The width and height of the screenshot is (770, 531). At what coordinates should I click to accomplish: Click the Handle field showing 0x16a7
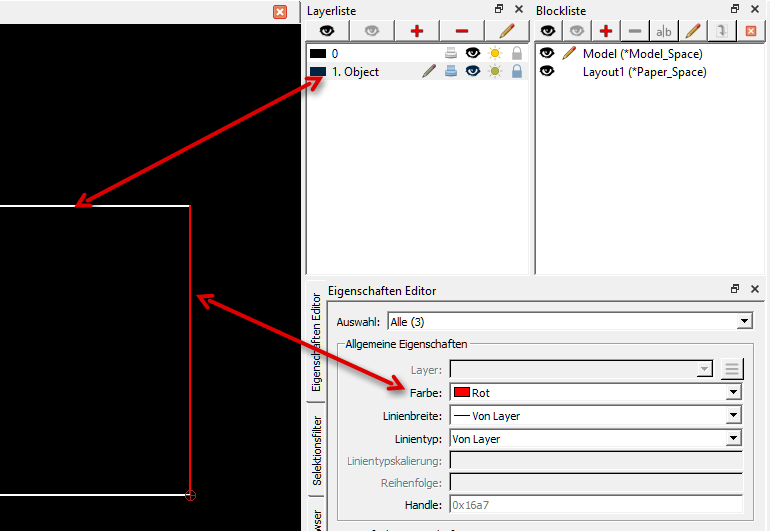[x=596, y=504]
